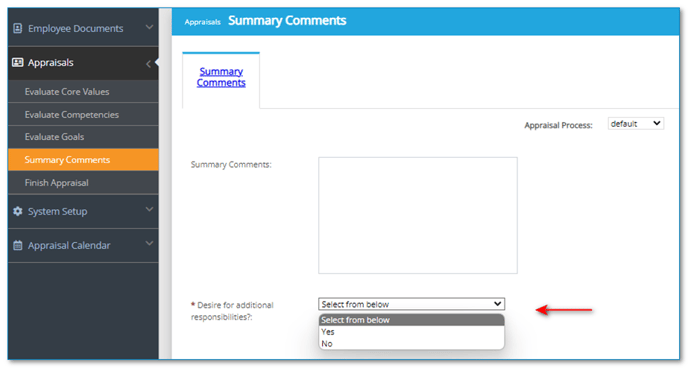Image resolution: width=688 pixels, height=368 pixels.
Task: Click the Appraisal Calendar icon
Action: point(18,245)
